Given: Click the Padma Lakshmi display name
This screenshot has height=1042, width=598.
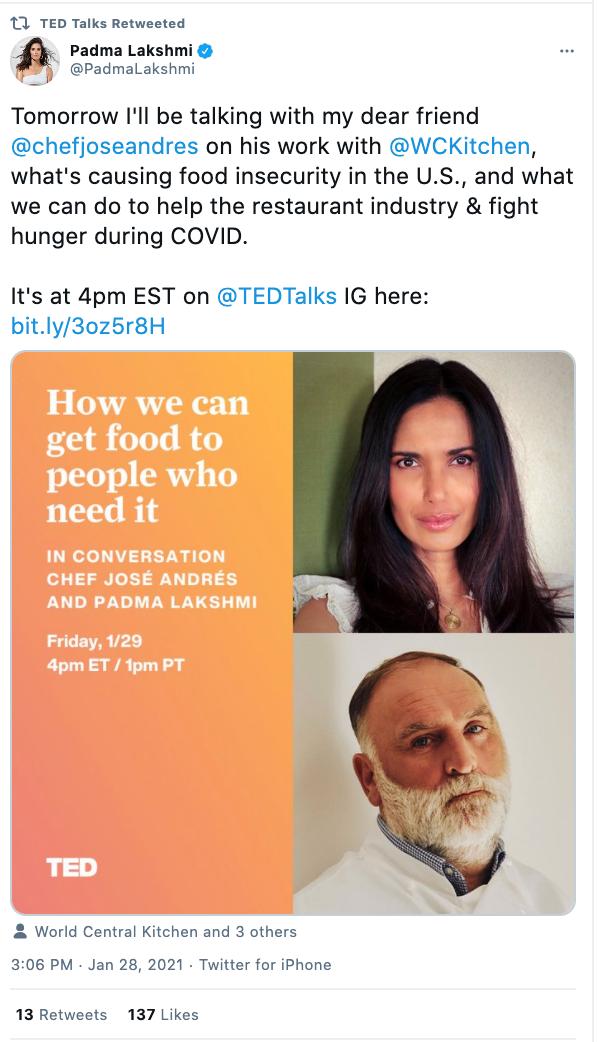Looking at the screenshot, I should (132, 51).
